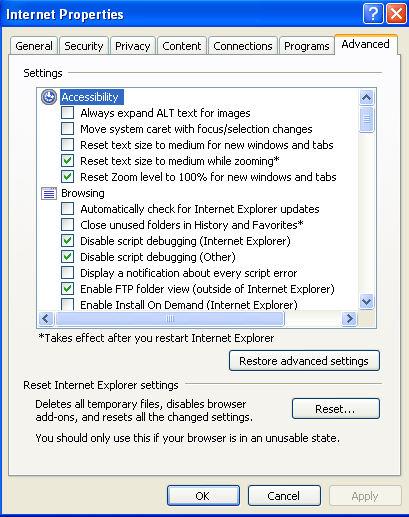This screenshot has height=517, width=409.
Task: Uncheck Disable script debugging (Other)
Action: coord(67,257)
